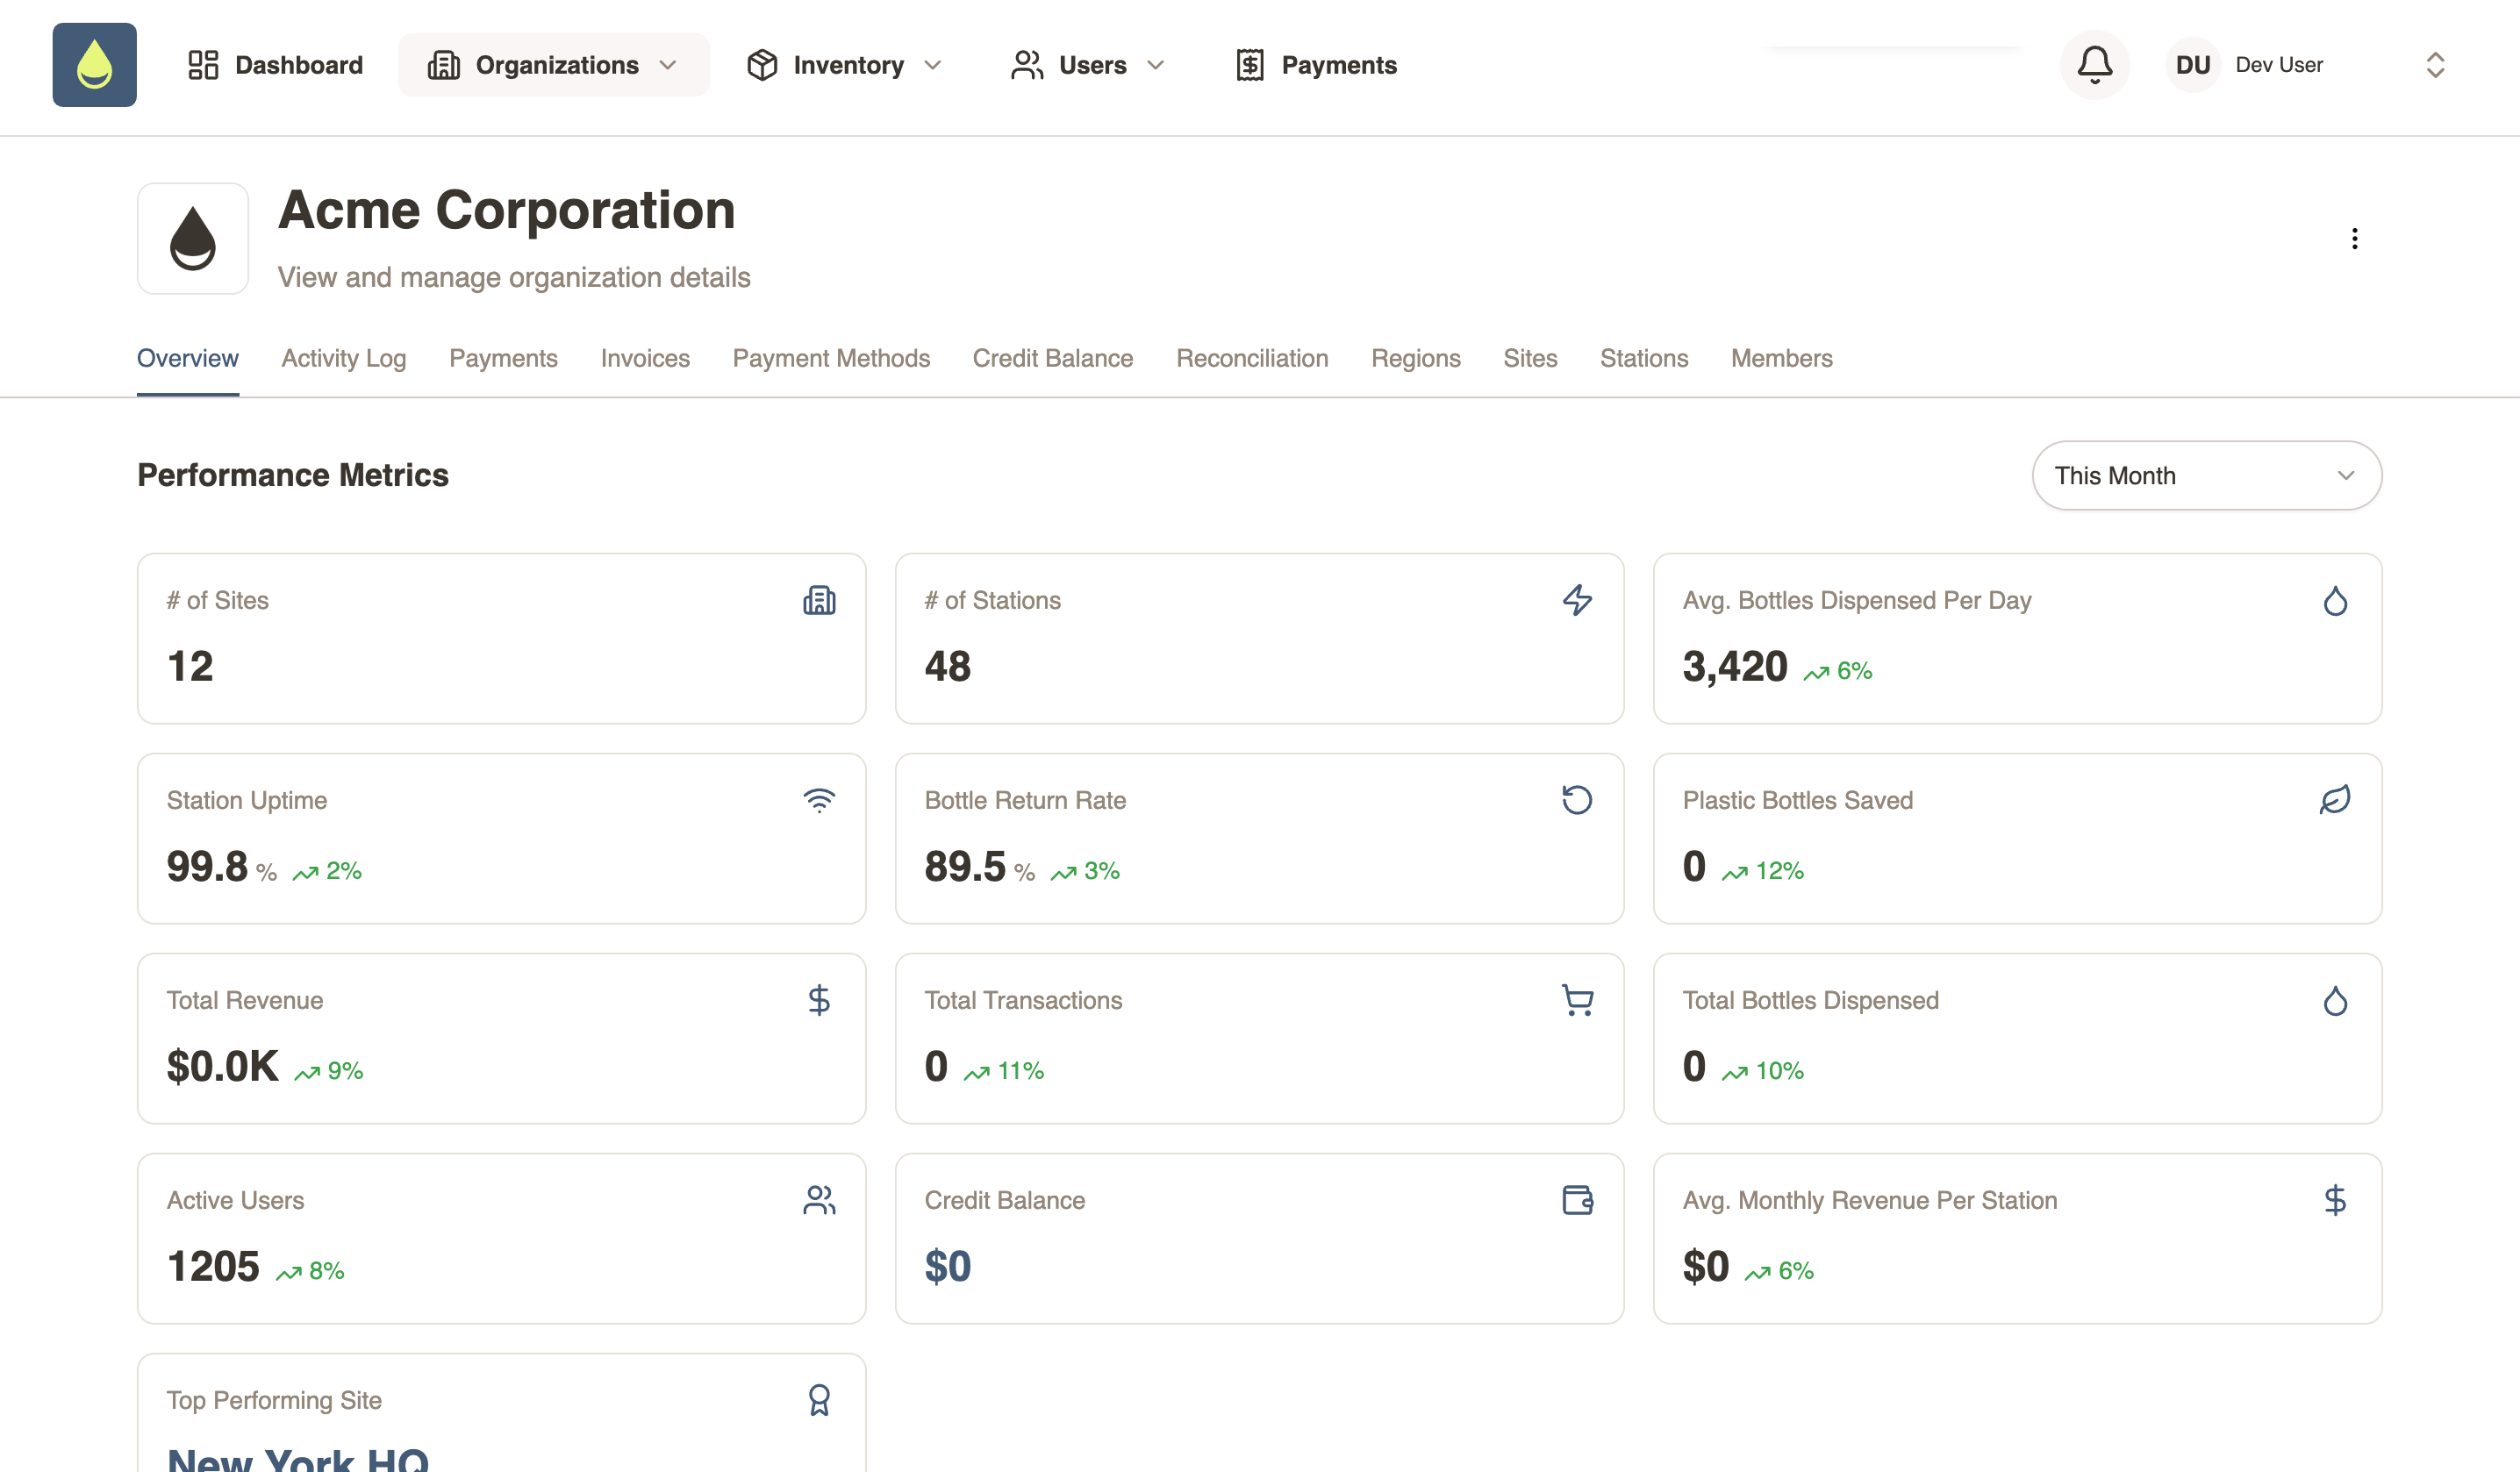Open the Reconciliation tab
Screen dimensions: 2520x1472
point(1252,358)
